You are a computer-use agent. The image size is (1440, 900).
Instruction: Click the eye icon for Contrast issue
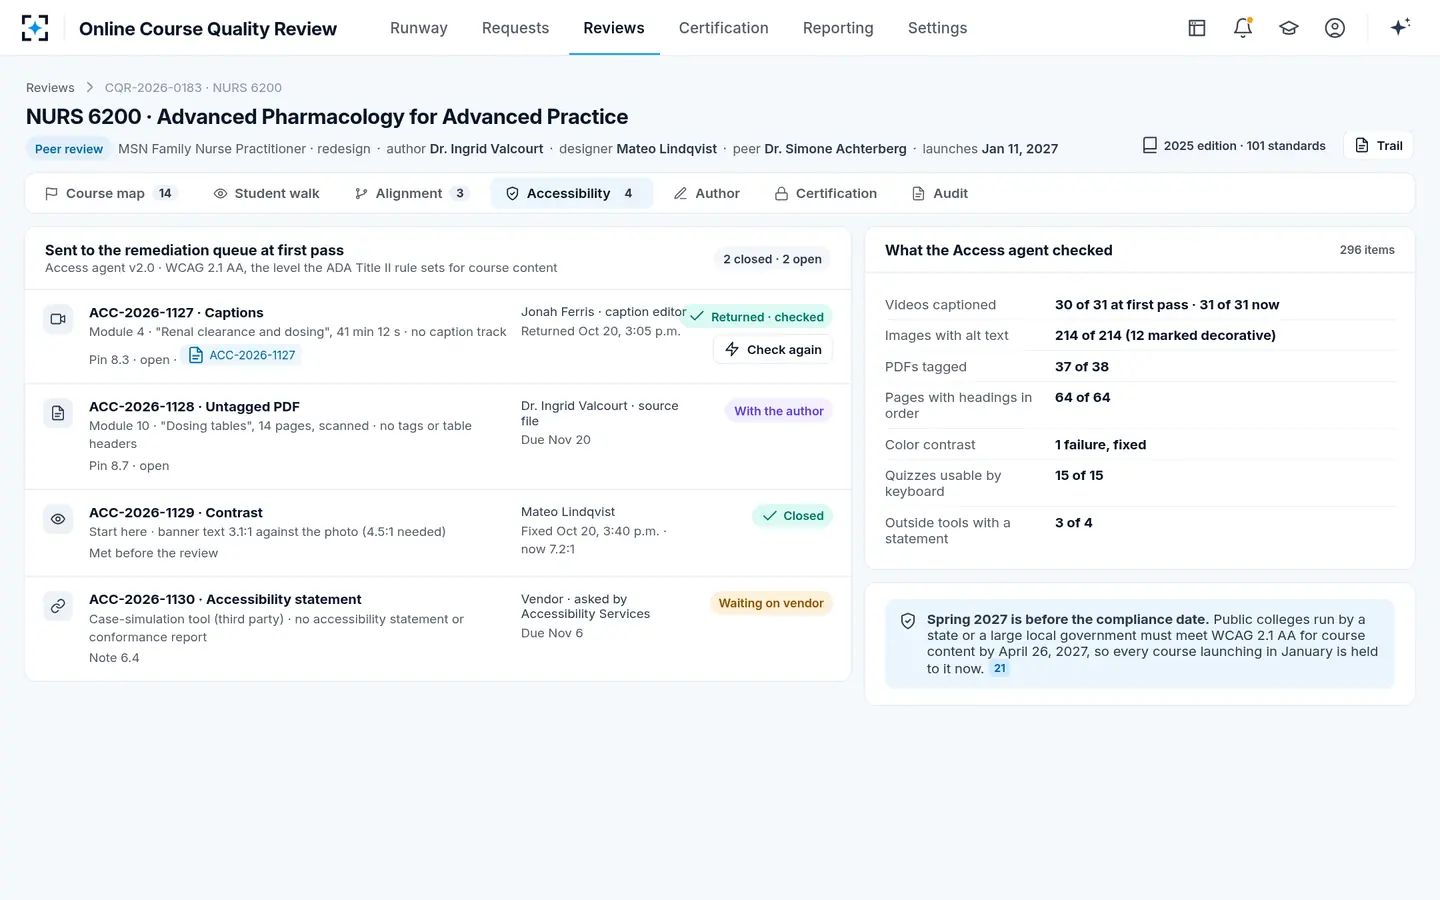pos(58,519)
